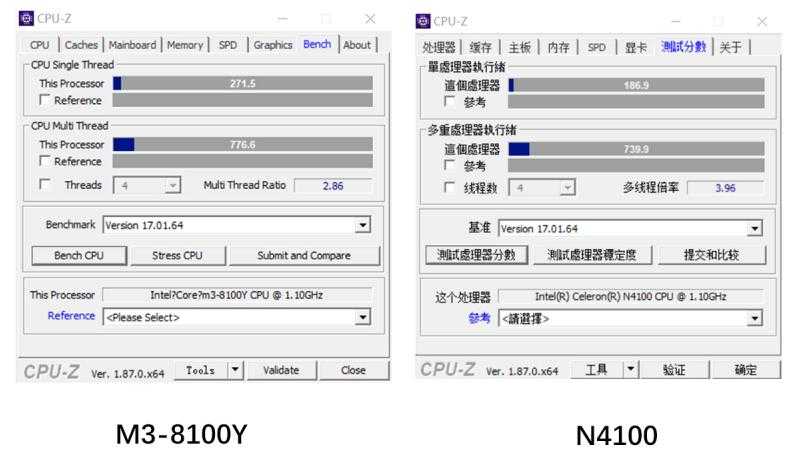
Task: Click the blue 參考 link label in the right window
Action: (479, 318)
